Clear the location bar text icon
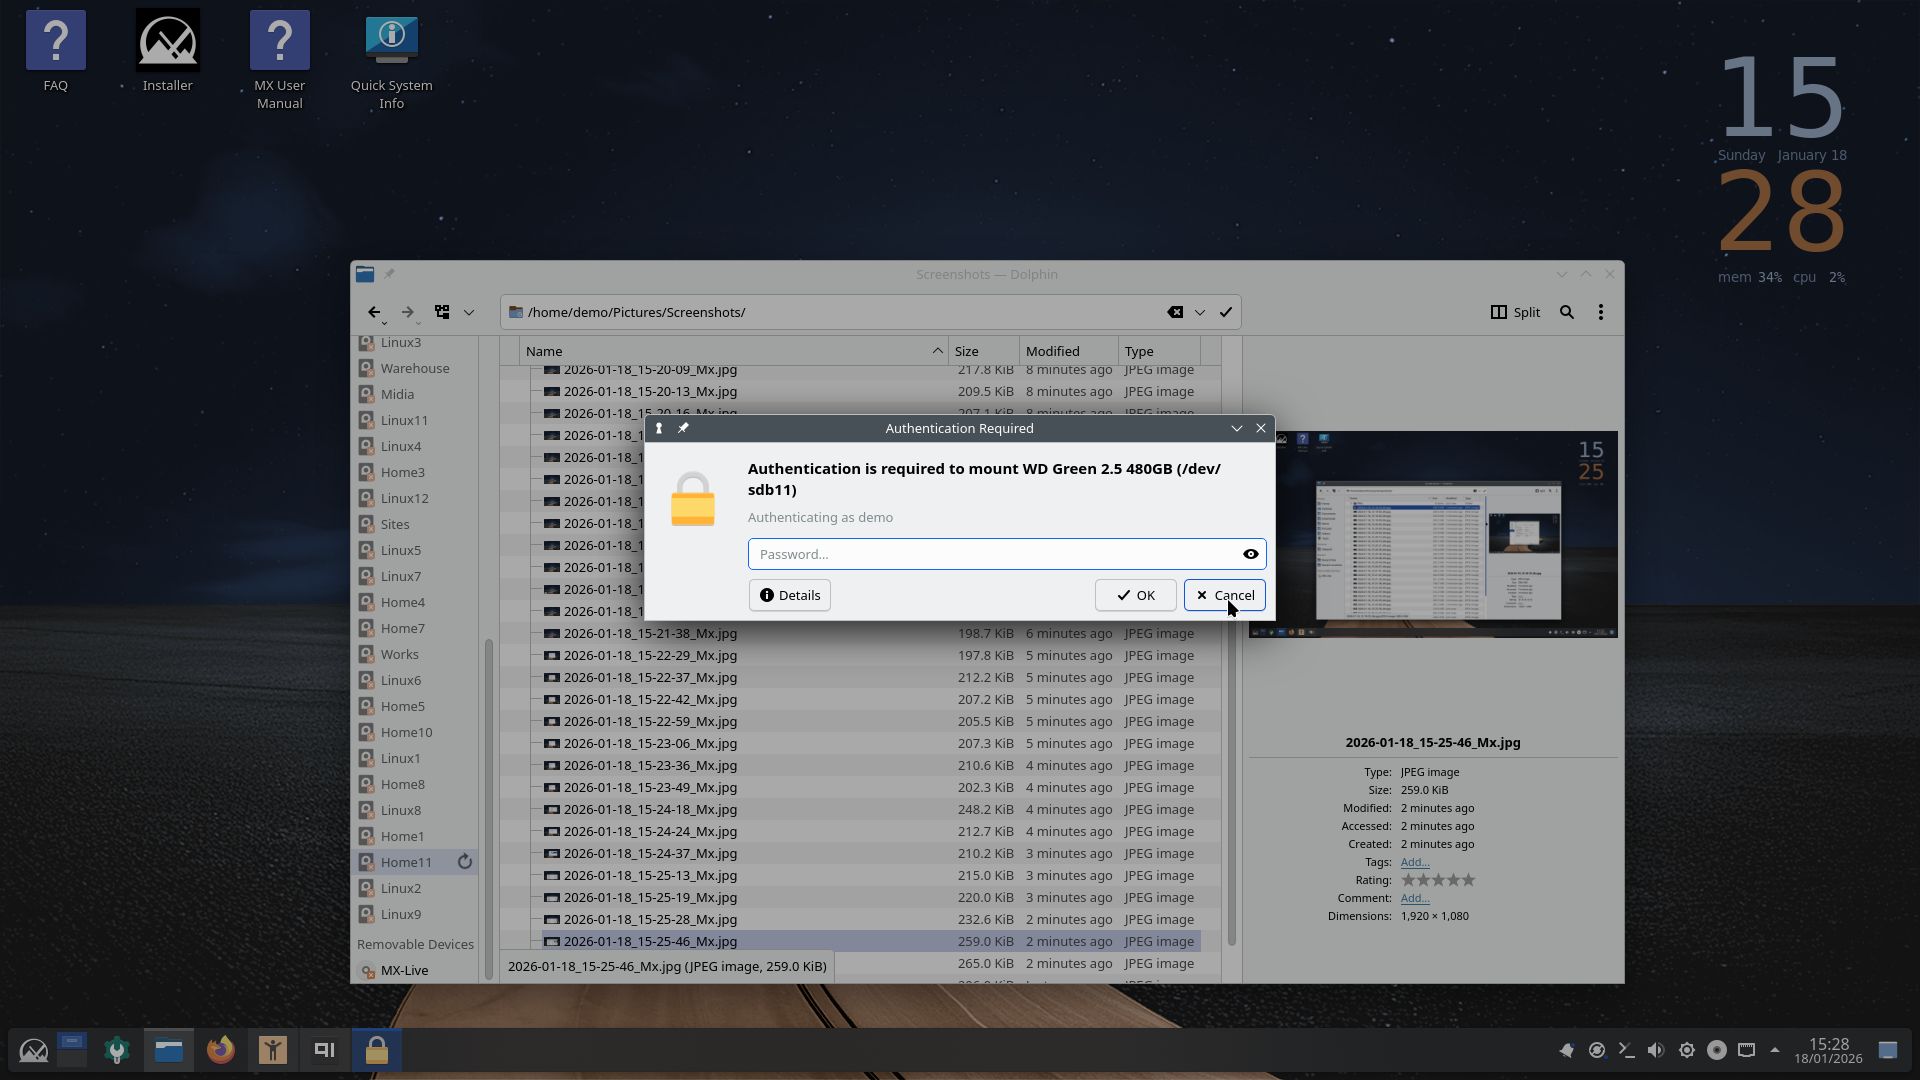The image size is (1920, 1080). click(x=1175, y=312)
